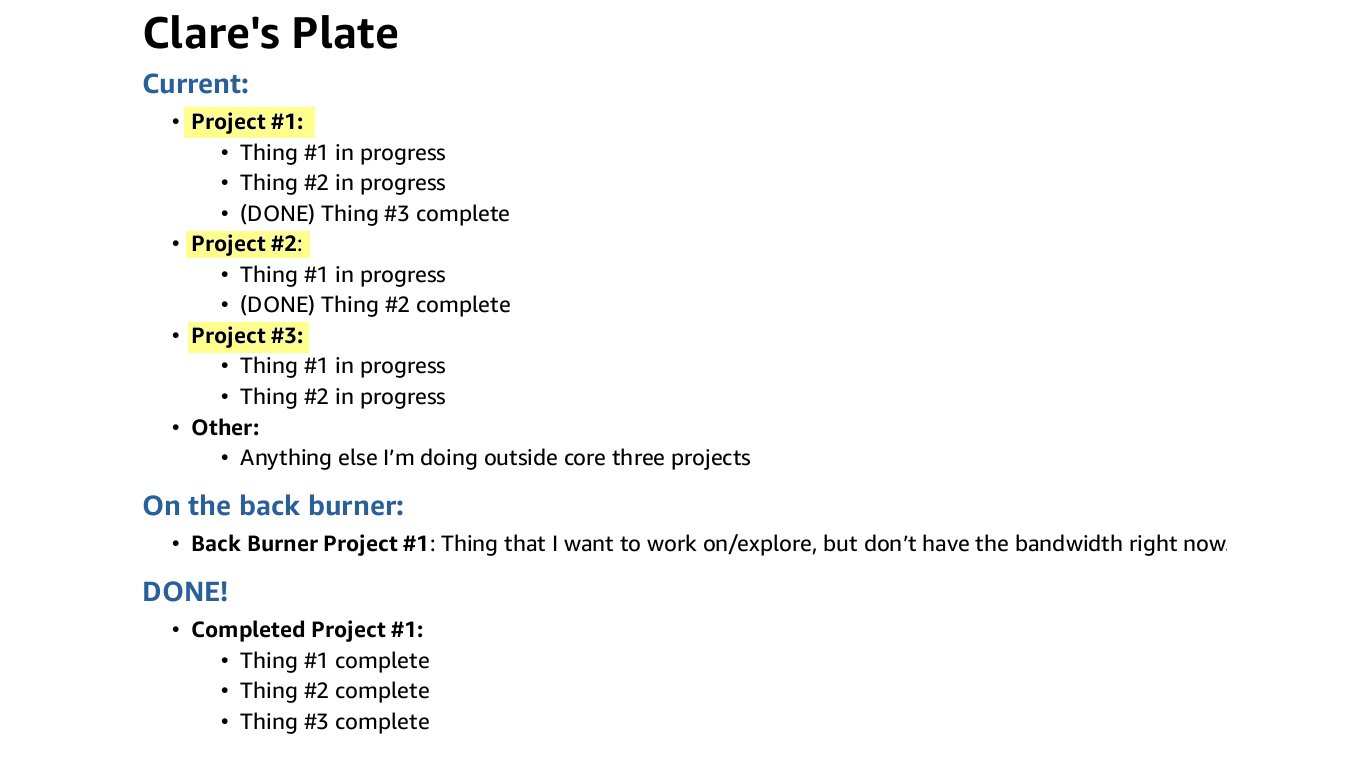Click the Completed Project #1: heading
1350x760 pixels.
coord(307,630)
